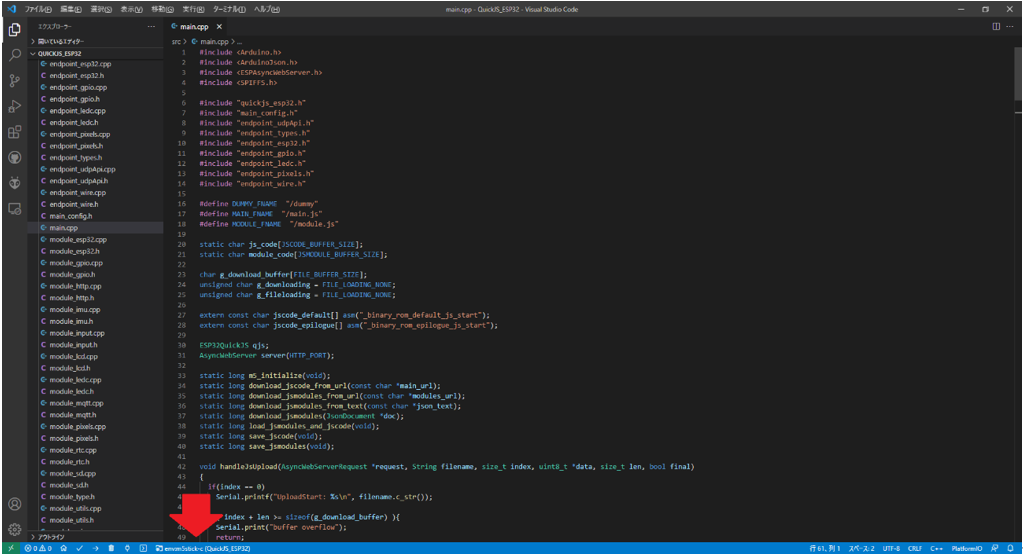Click the src breadcrumb segment

(x=176, y=42)
